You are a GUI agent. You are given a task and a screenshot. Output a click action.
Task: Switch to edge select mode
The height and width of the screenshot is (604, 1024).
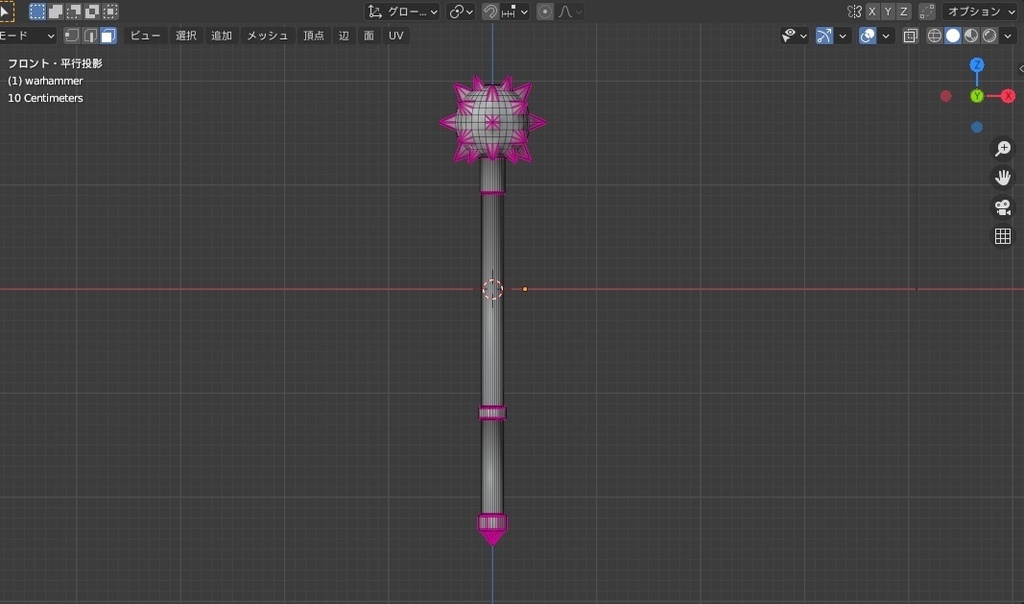(x=90, y=35)
